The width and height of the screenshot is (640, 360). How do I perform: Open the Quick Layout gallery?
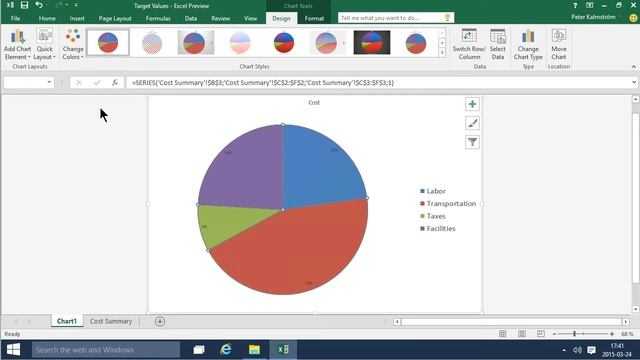(44, 45)
